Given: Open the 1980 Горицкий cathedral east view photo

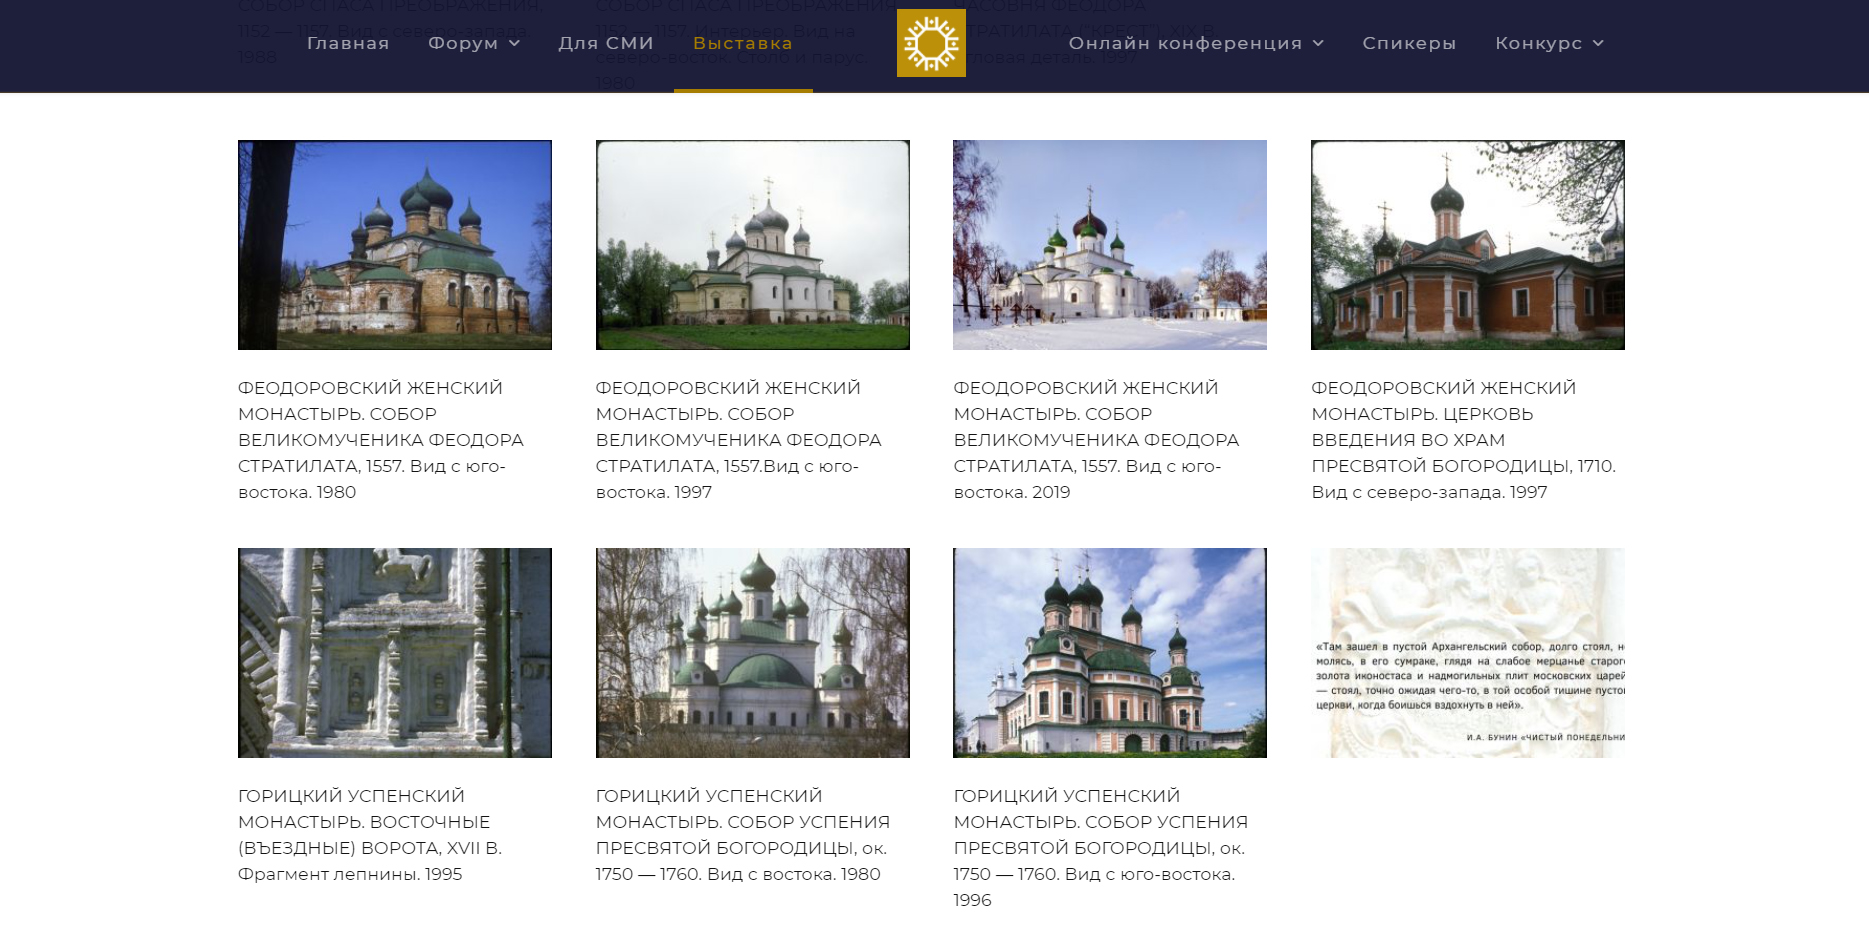Looking at the screenshot, I should (x=752, y=653).
